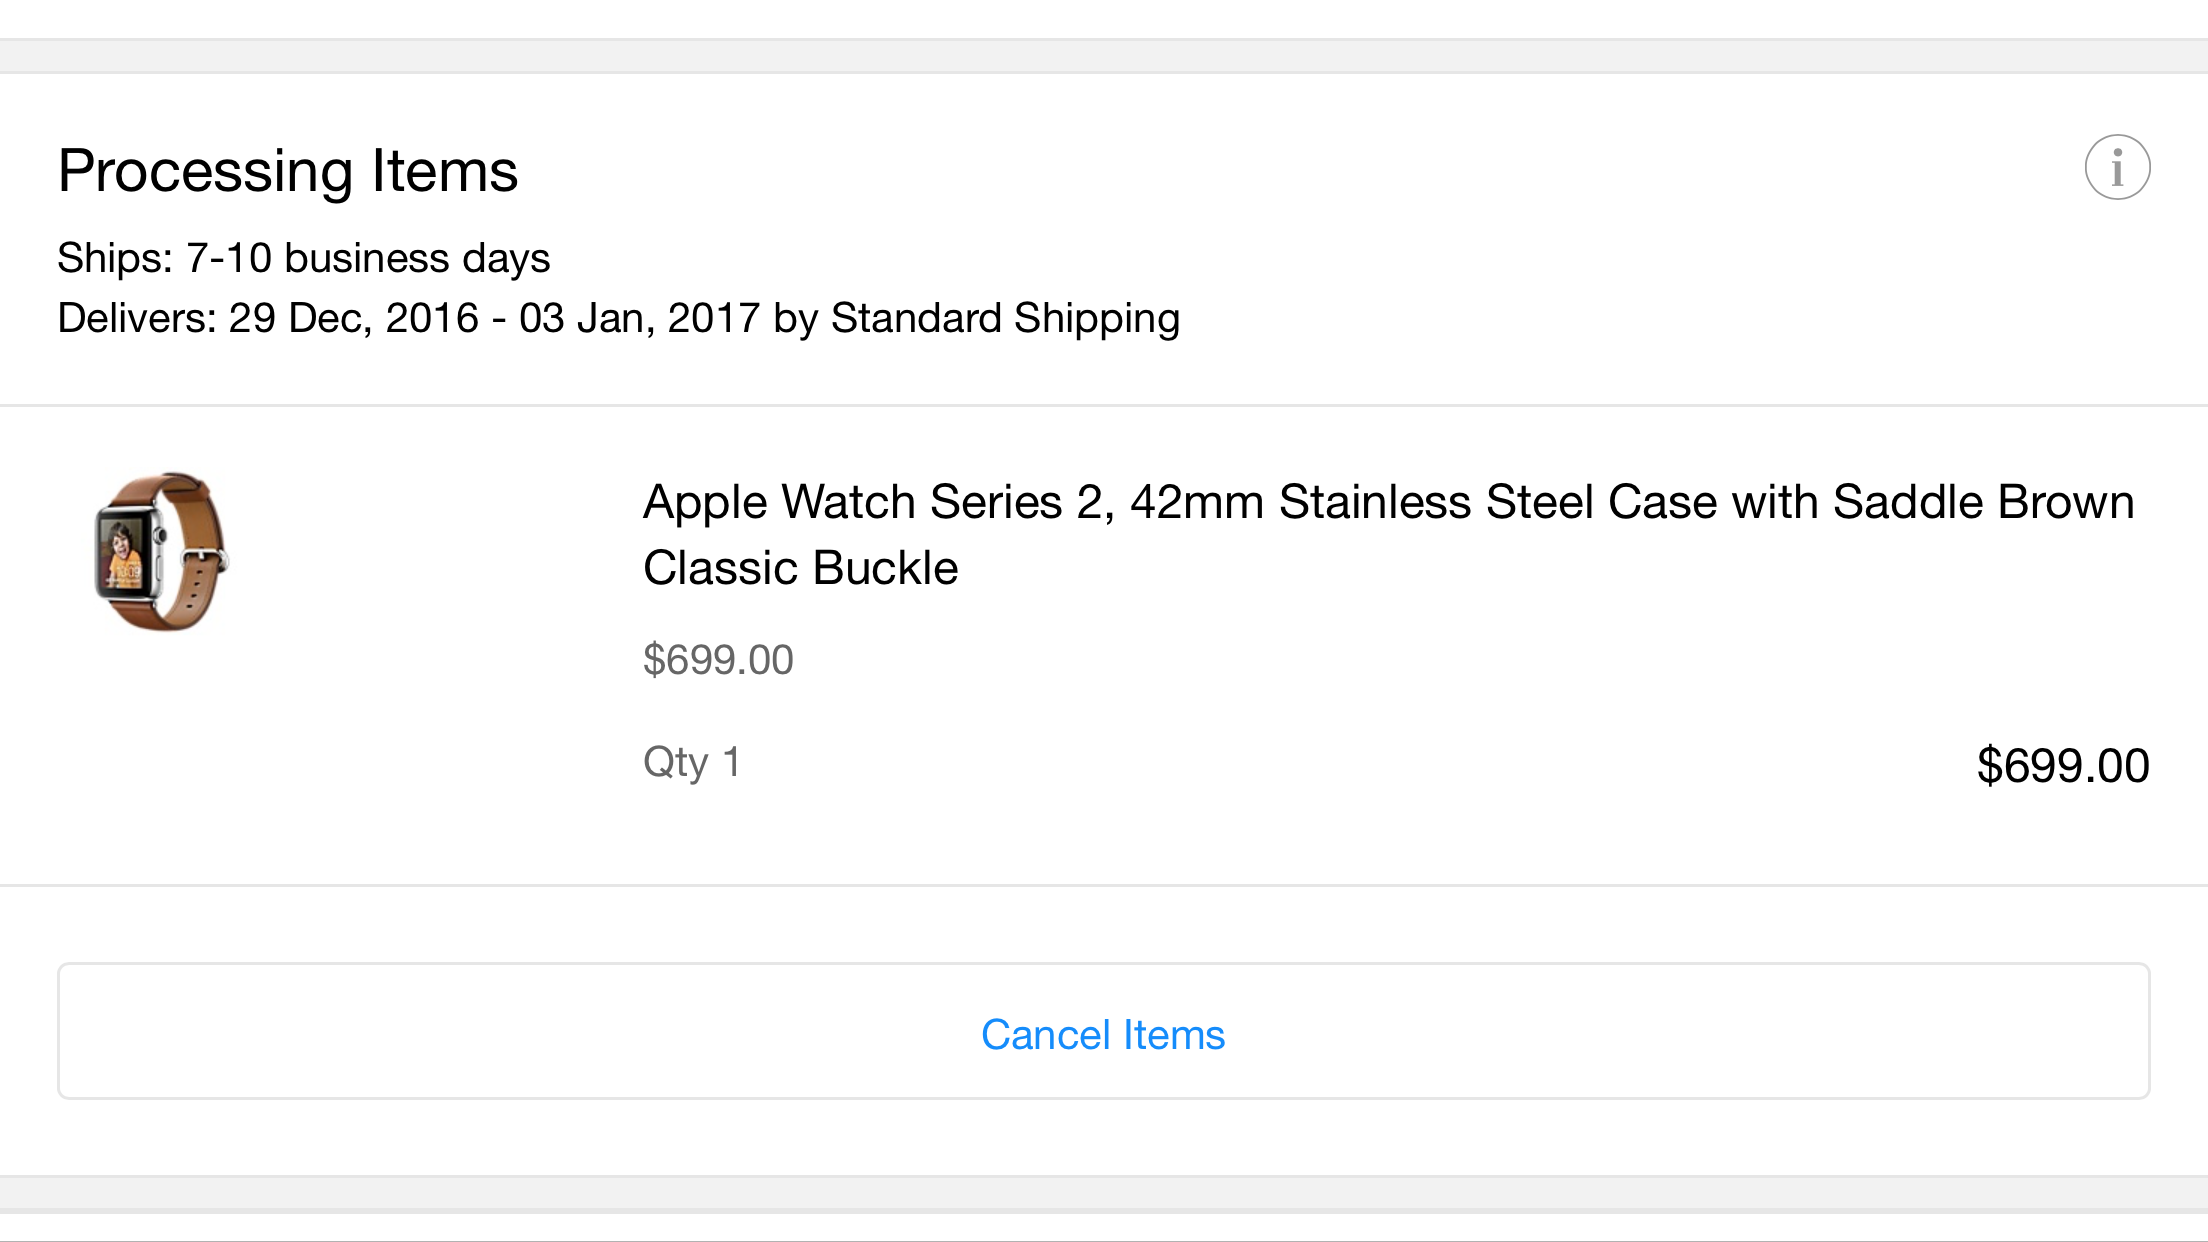Click the info icon beside Processing Items
Viewport: 2208px width, 1242px height.
2117,167
